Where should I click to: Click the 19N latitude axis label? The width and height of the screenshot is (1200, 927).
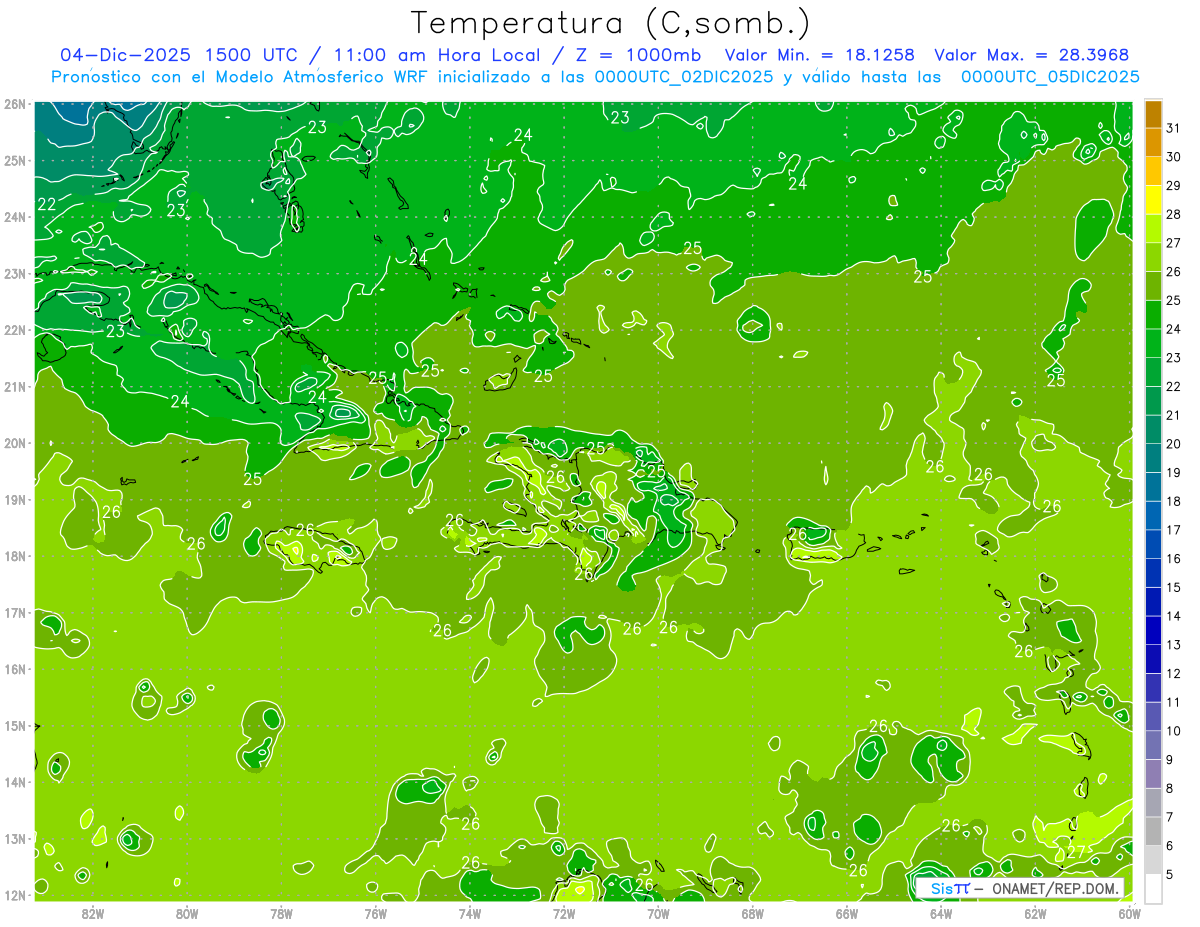pyautogui.click(x=14, y=499)
